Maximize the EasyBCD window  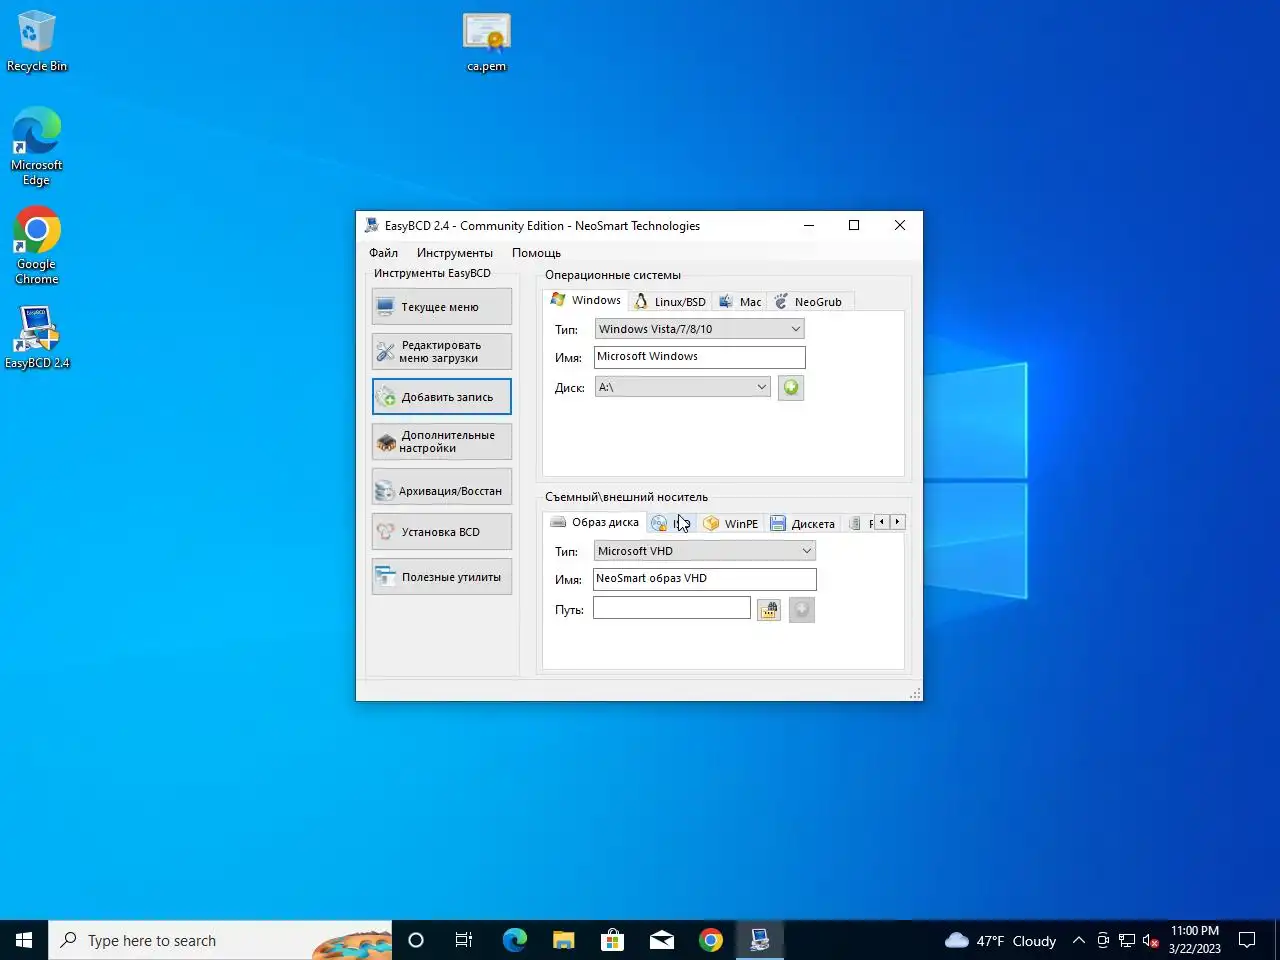(x=854, y=226)
